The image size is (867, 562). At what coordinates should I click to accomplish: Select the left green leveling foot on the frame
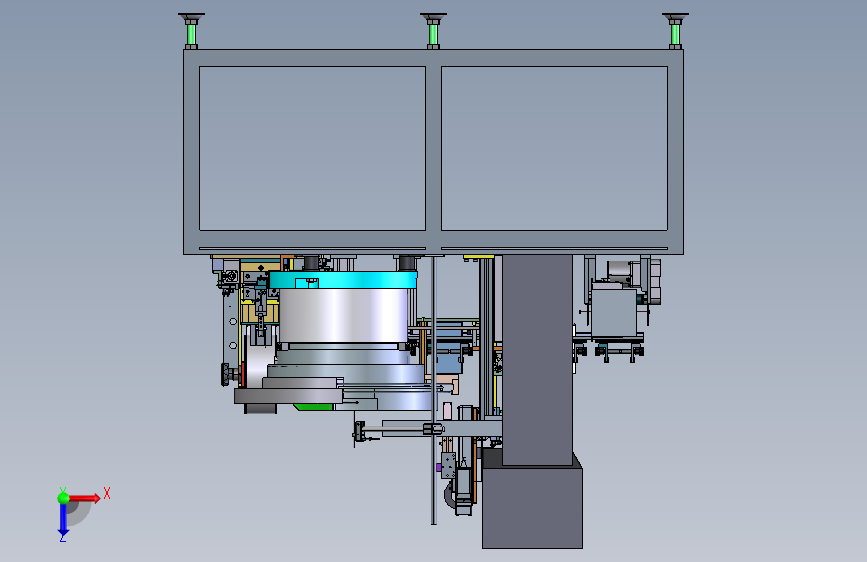point(191,32)
